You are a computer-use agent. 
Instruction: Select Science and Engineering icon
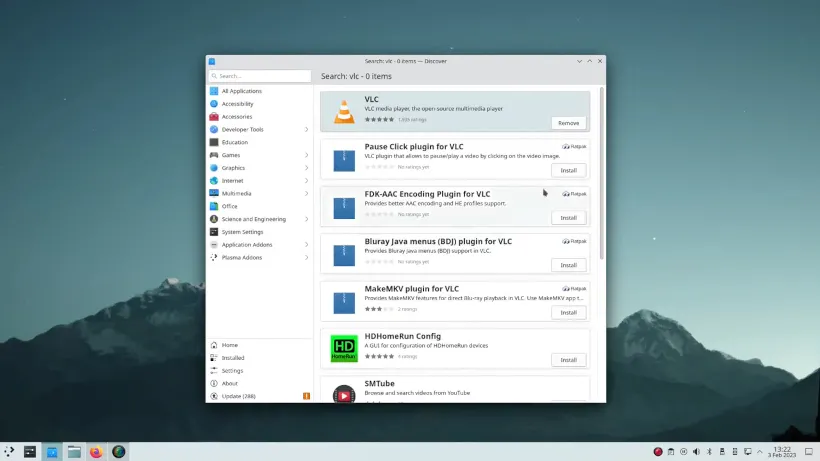pyautogui.click(x=214, y=219)
